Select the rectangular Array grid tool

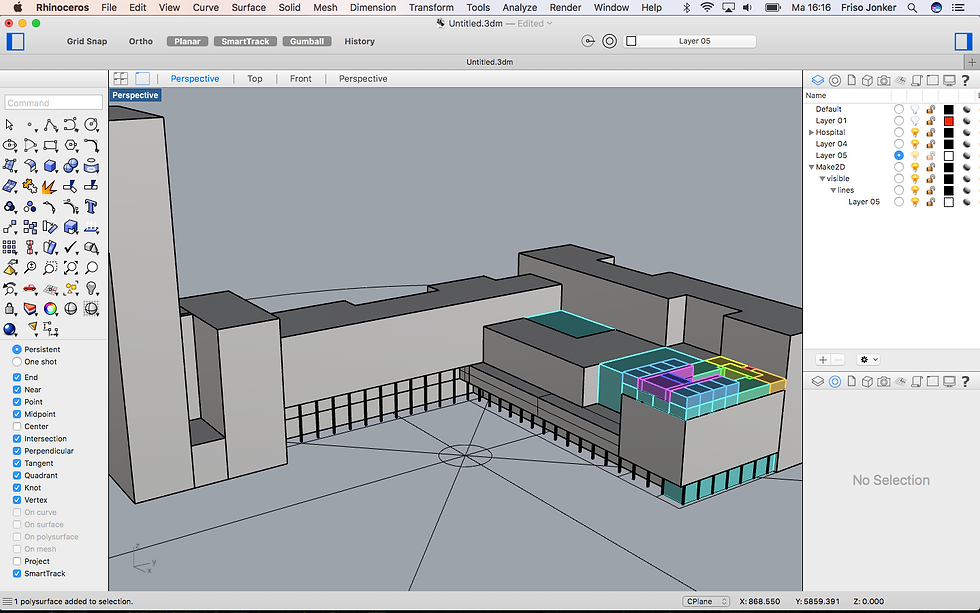[9, 247]
